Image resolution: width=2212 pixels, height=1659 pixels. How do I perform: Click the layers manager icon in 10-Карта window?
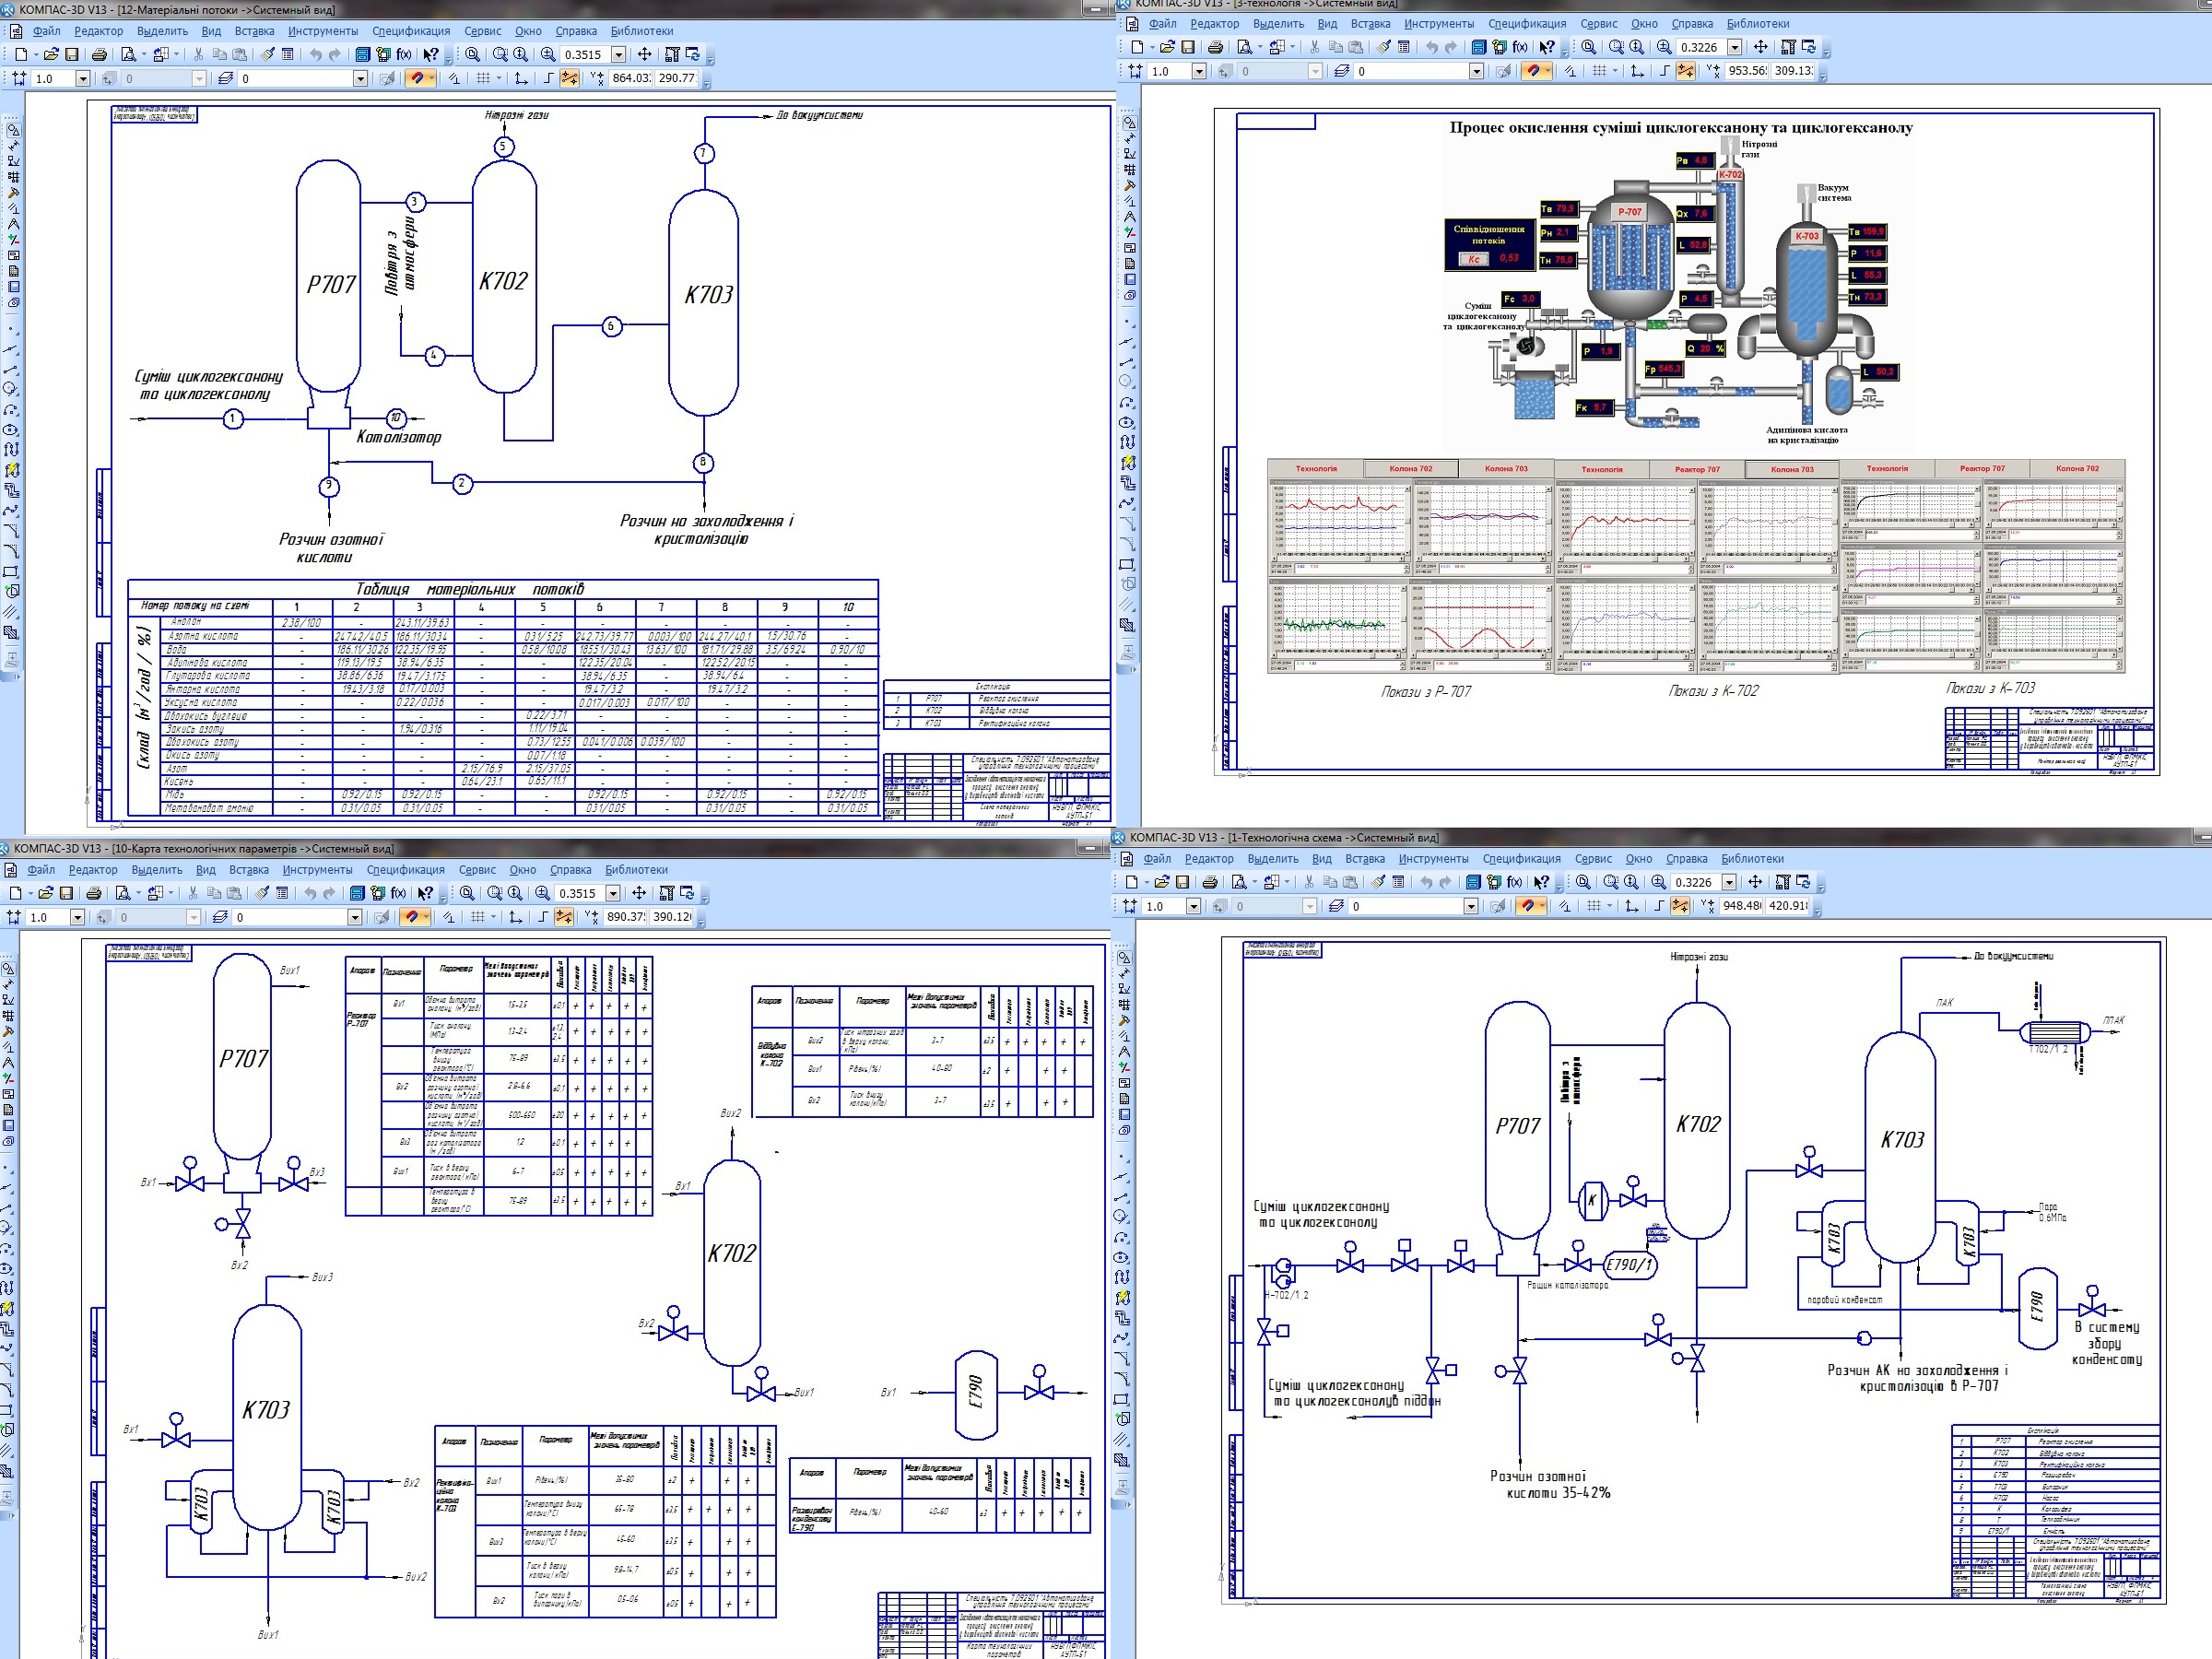pyautogui.click(x=221, y=917)
